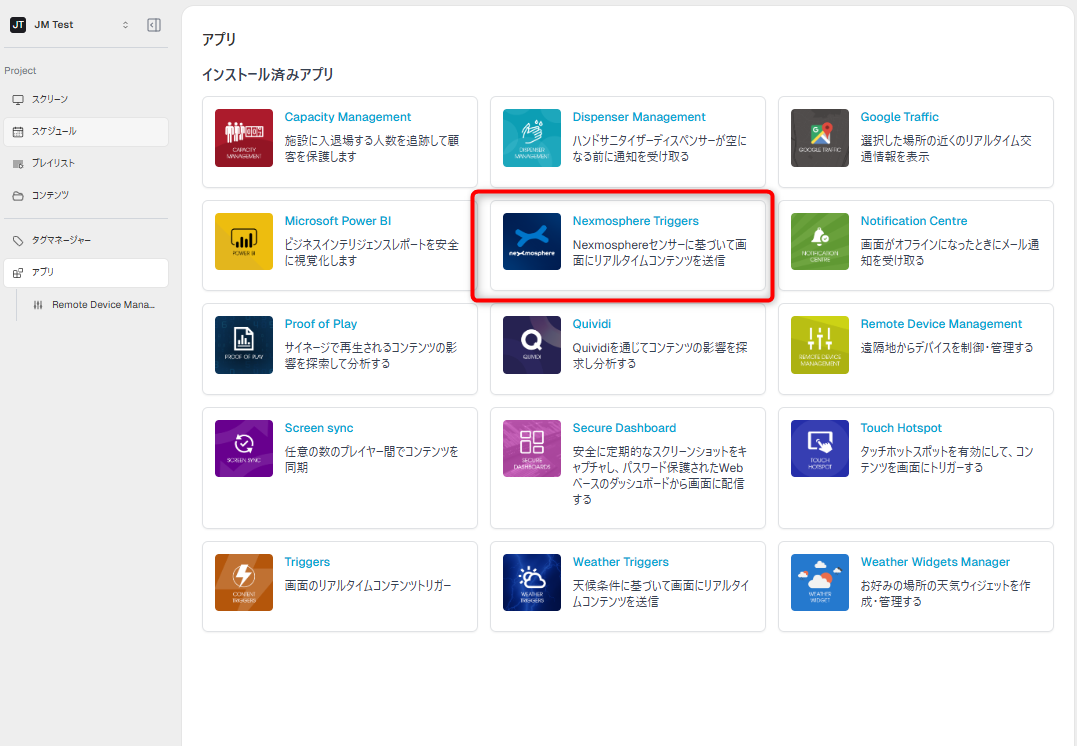Open the Touch Hotspot app icon
The height and width of the screenshot is (746, 1077).
[819, 449]
